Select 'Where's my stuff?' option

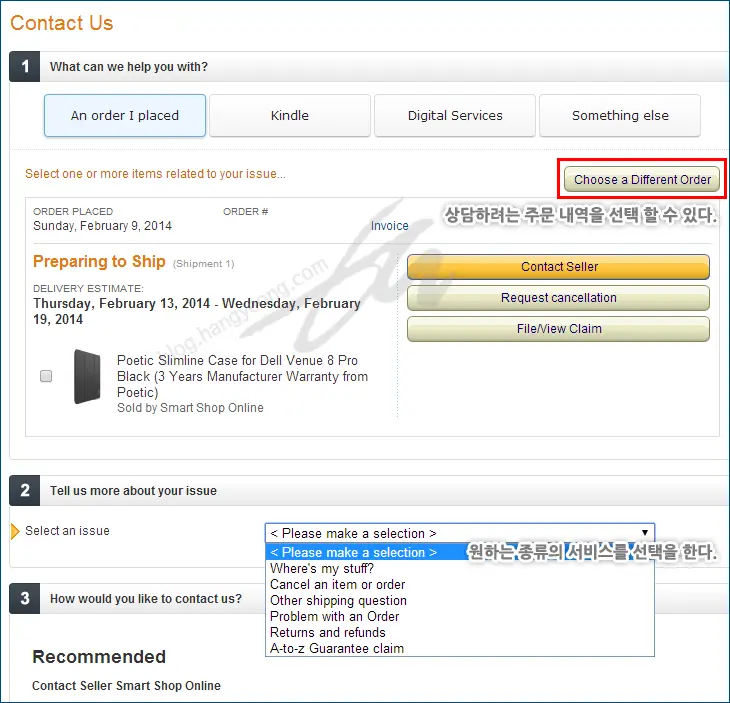click(x=322, y=569)
